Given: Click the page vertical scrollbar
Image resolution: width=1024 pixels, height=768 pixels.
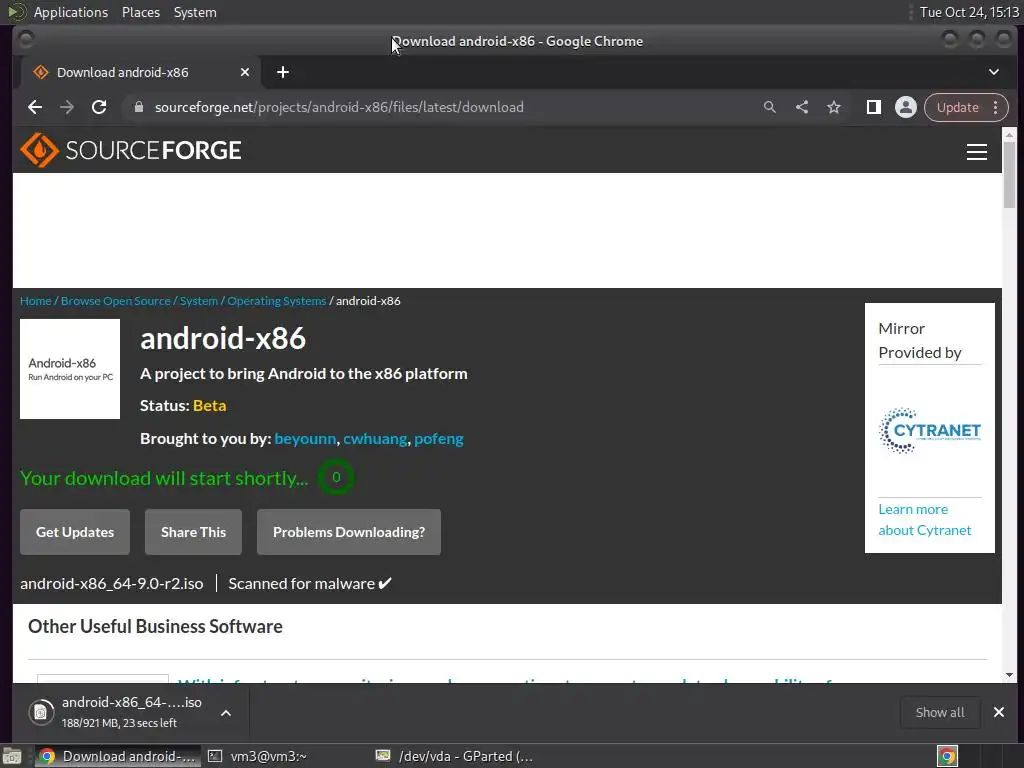Looking at the screenshot, I should [1009, 175].
